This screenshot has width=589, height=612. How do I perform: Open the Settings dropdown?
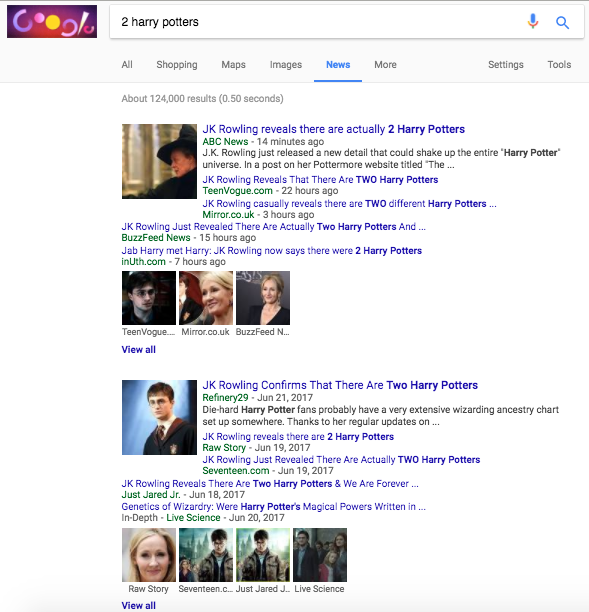(505, 65)
